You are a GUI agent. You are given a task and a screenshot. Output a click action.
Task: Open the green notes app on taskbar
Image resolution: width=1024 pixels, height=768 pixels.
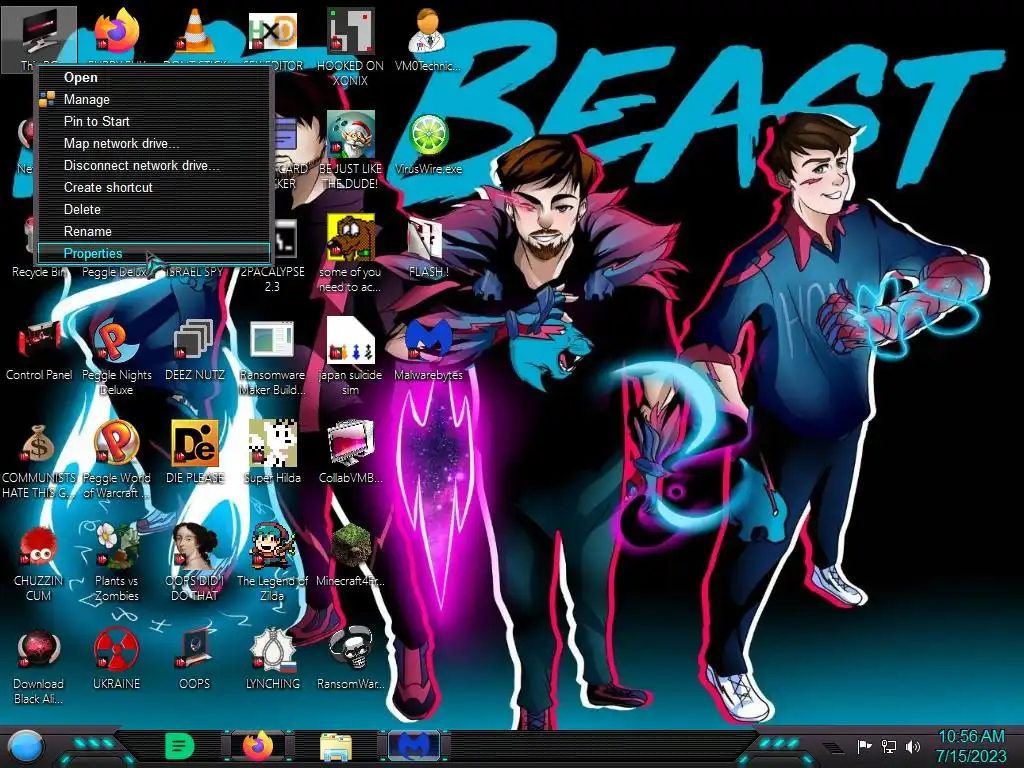pyautogui.click(x=180, y=746)
